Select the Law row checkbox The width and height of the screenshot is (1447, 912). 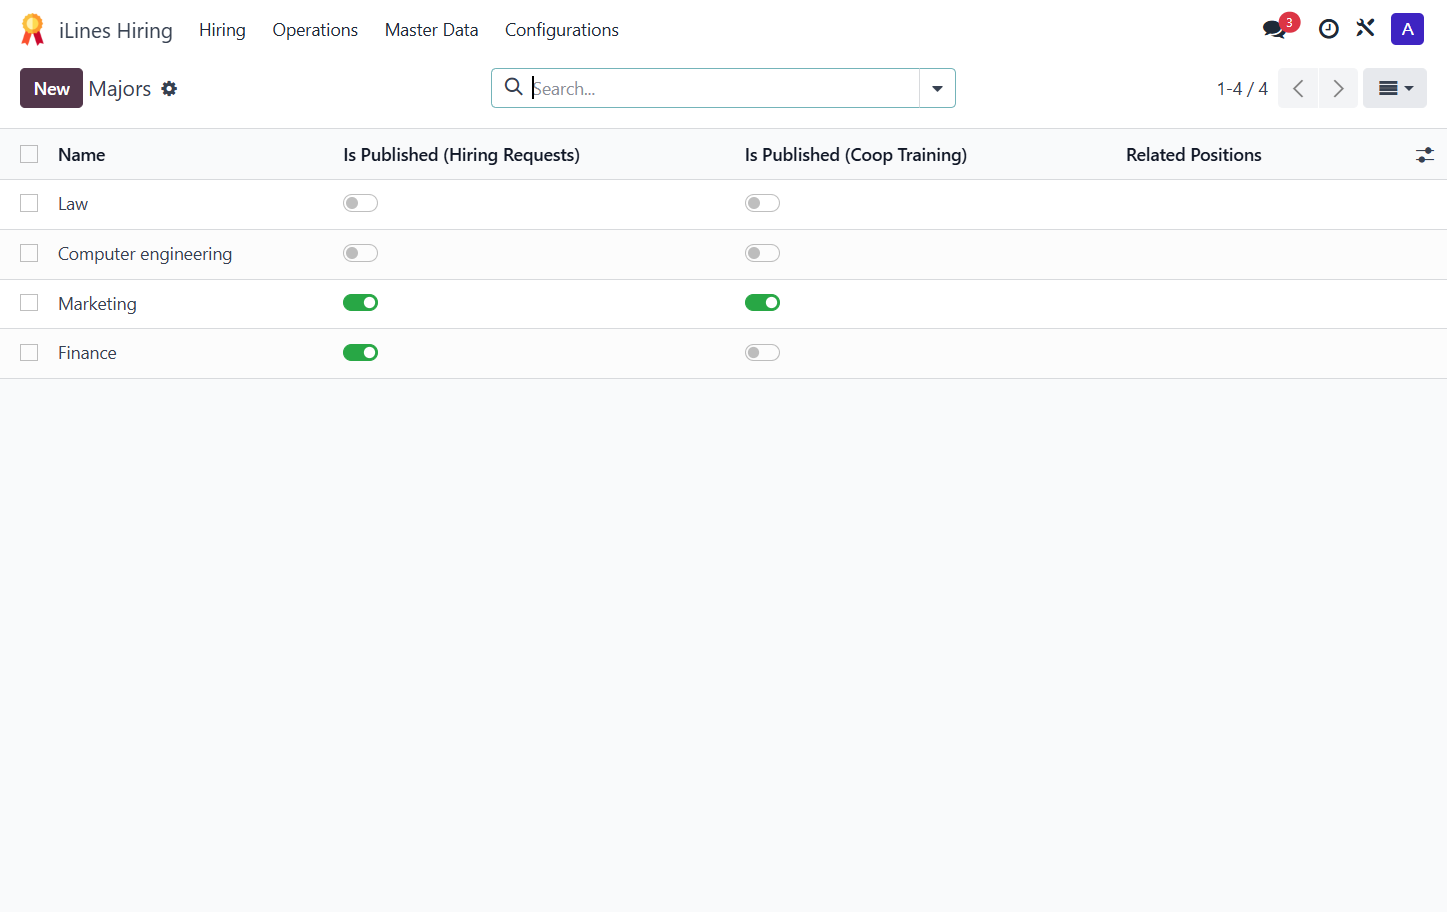click(x=29, y=203)
